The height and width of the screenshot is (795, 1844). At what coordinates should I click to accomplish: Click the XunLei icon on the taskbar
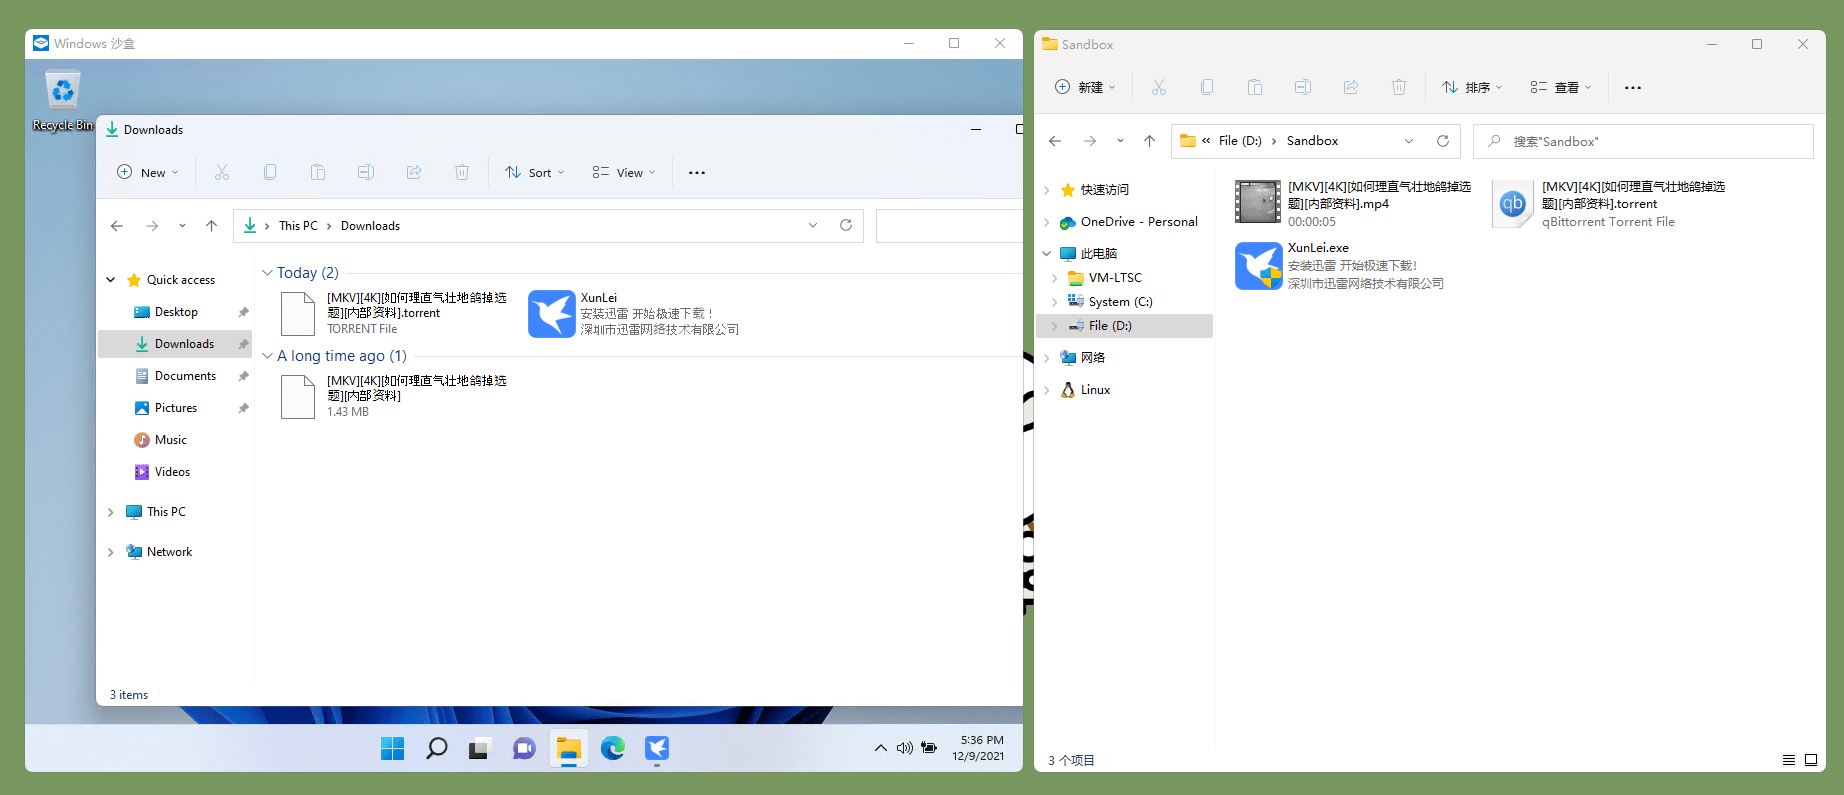[x=657, y=748]
